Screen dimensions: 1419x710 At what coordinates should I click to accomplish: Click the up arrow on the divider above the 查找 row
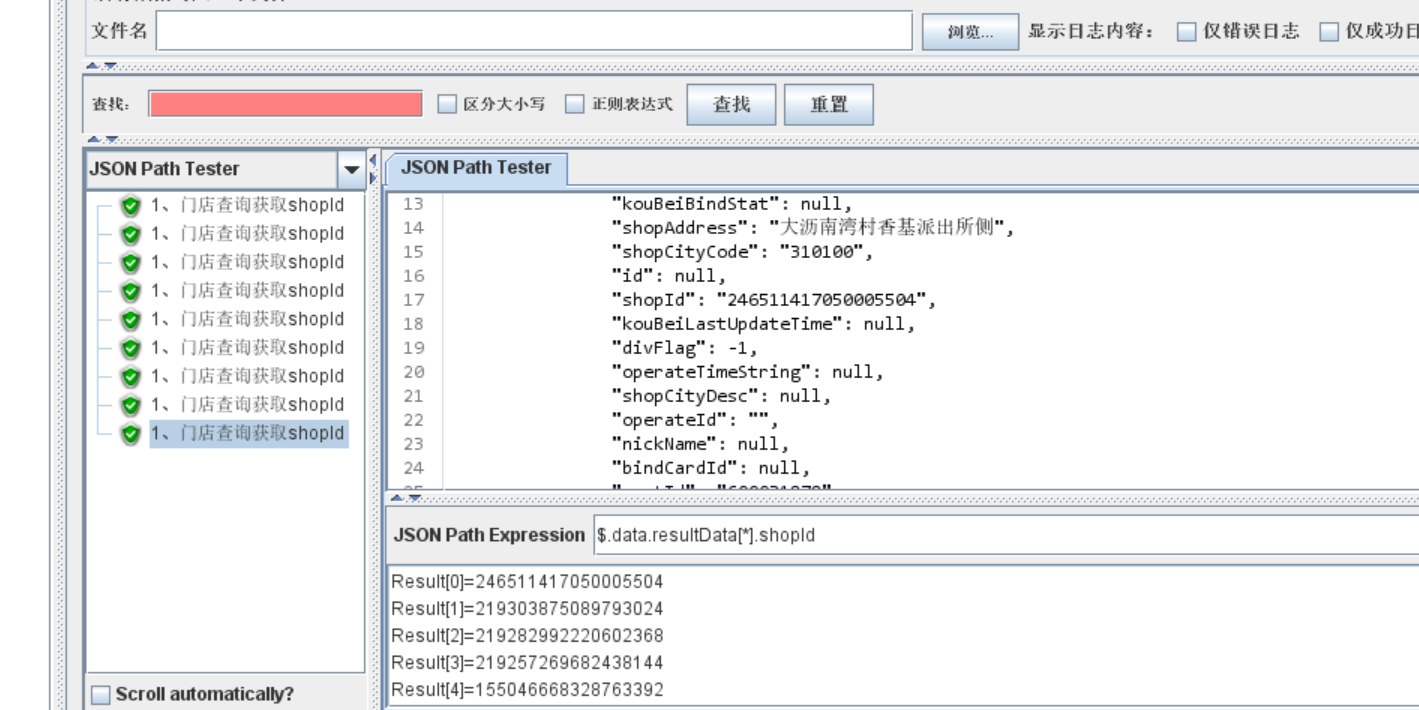click(x=92, y=67)
